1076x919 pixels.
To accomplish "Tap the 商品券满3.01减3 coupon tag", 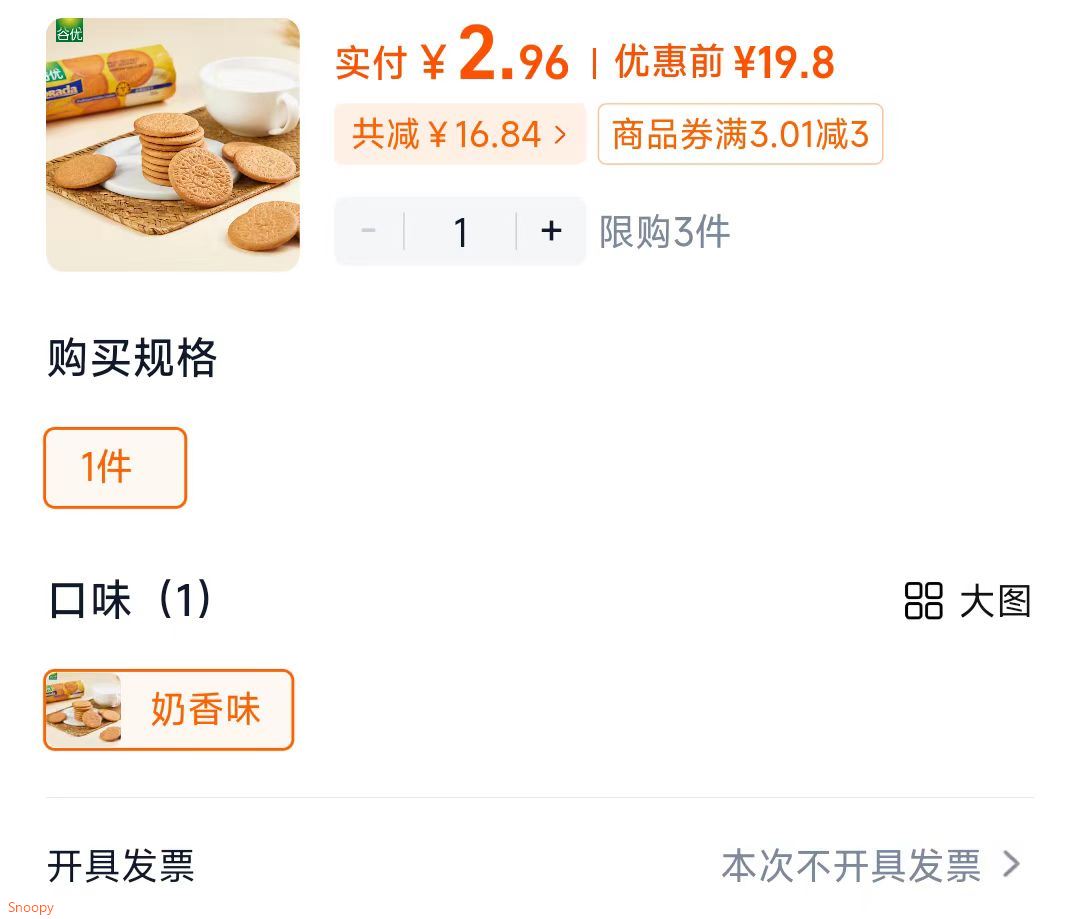I will (740, 134).
